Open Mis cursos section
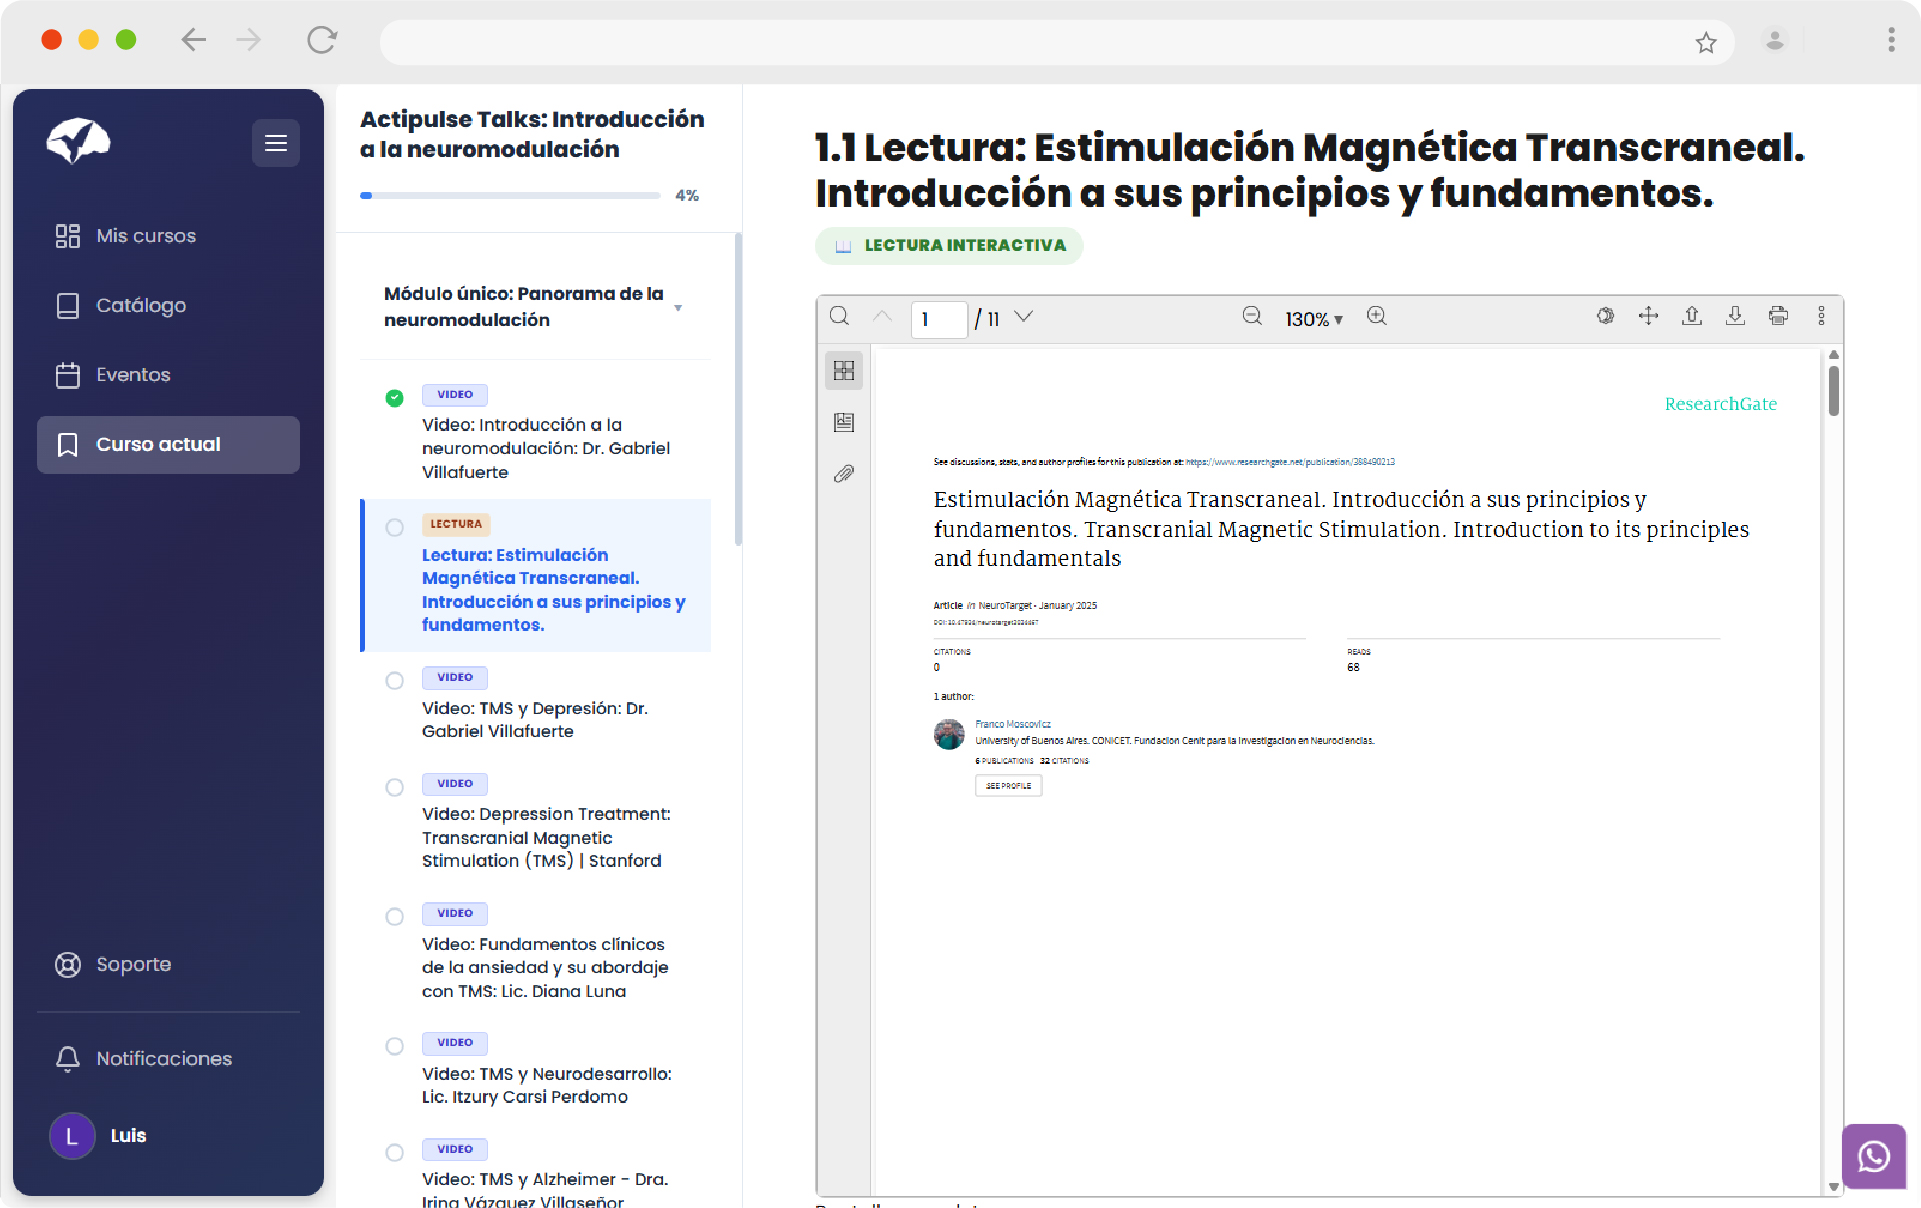This screenshot has height=1208, width=1921. click(x=168, y=236)
